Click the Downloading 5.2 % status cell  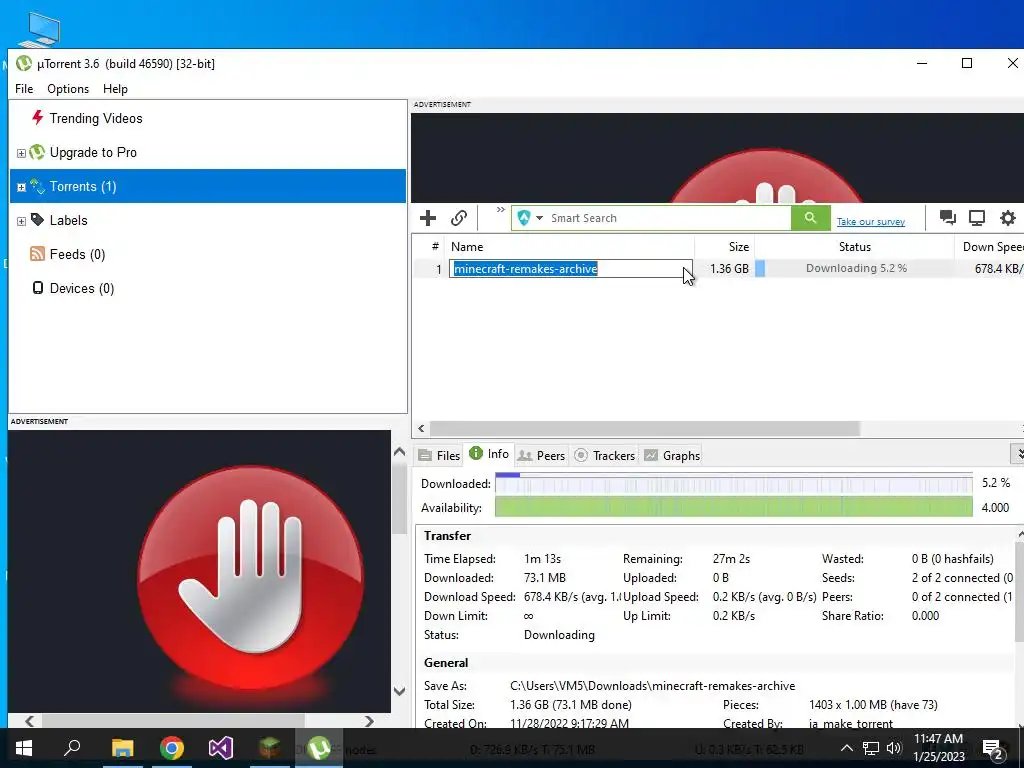click(856, 268)
